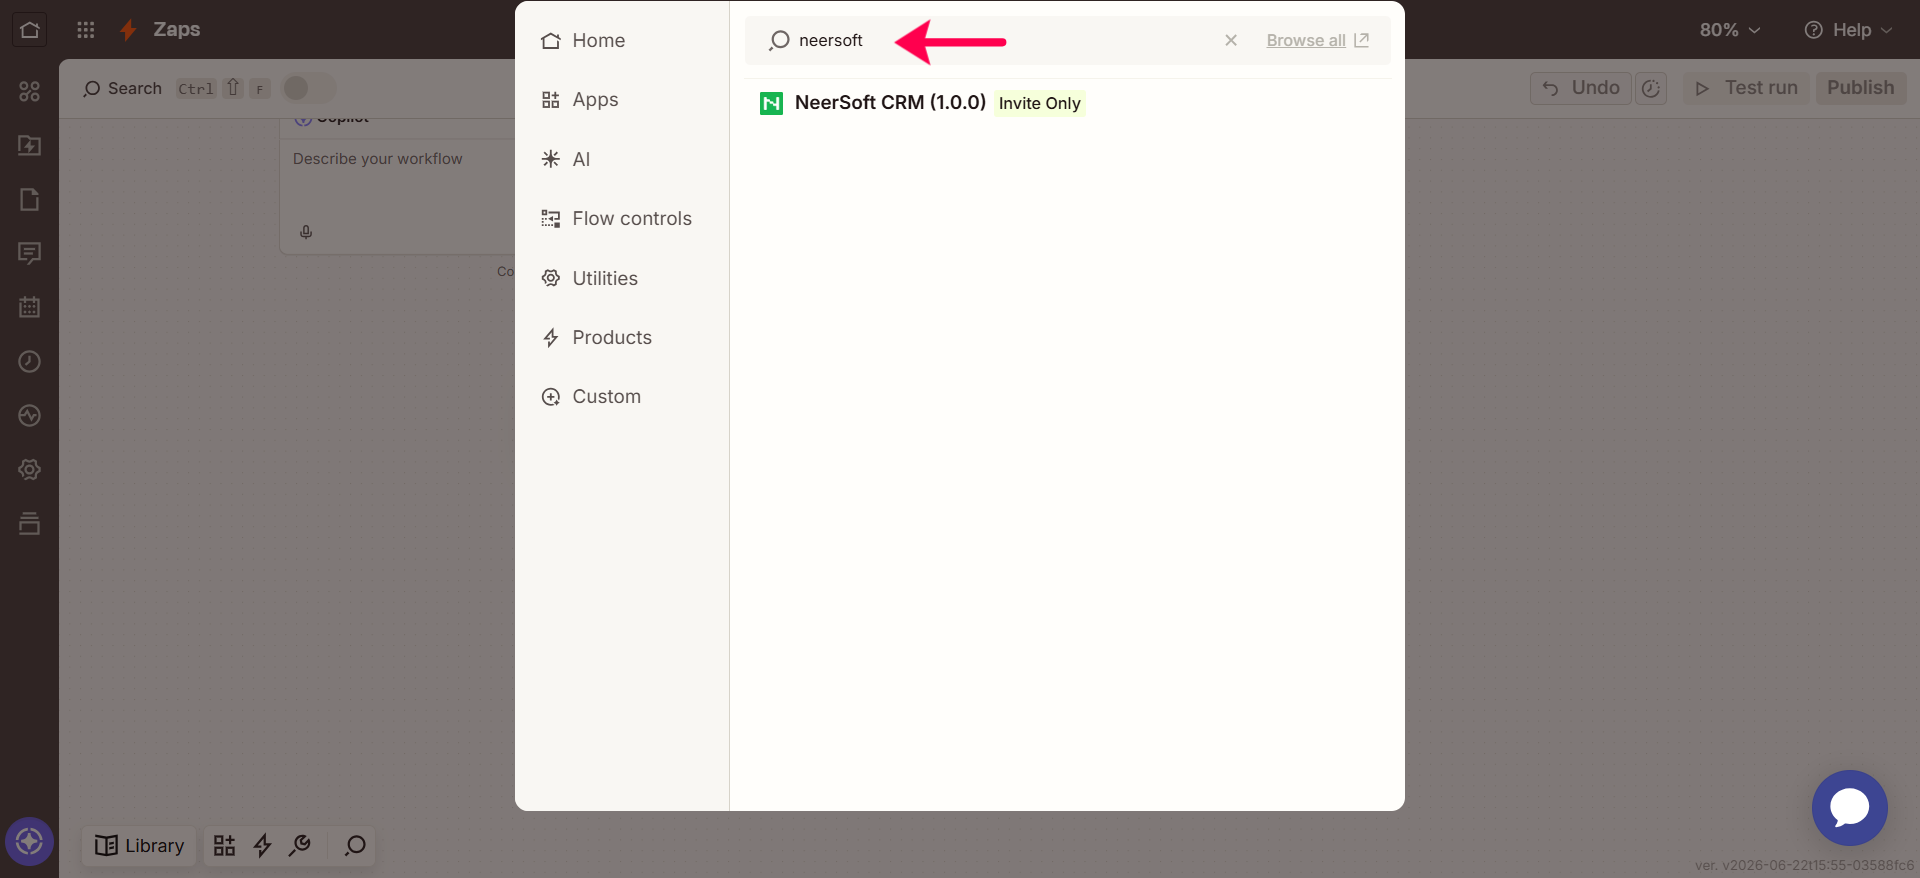Open the Zaps import icon in sidebar

click(x=30, y=145)
